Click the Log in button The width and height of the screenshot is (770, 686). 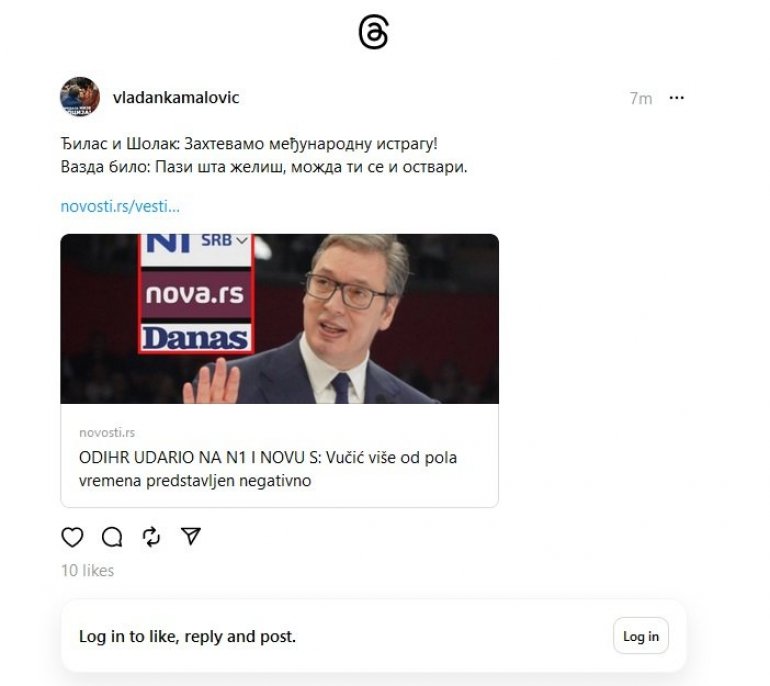(x=641, y=636)
